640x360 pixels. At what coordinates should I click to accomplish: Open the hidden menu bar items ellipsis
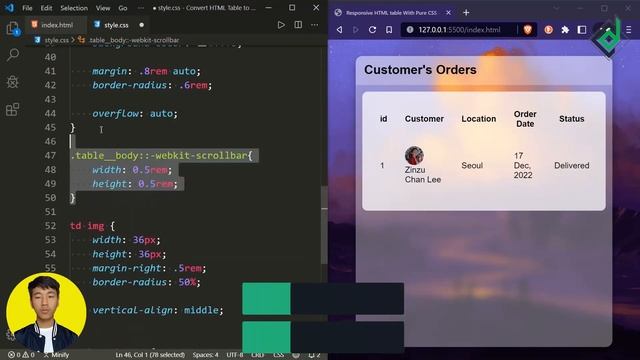(141, 8)
